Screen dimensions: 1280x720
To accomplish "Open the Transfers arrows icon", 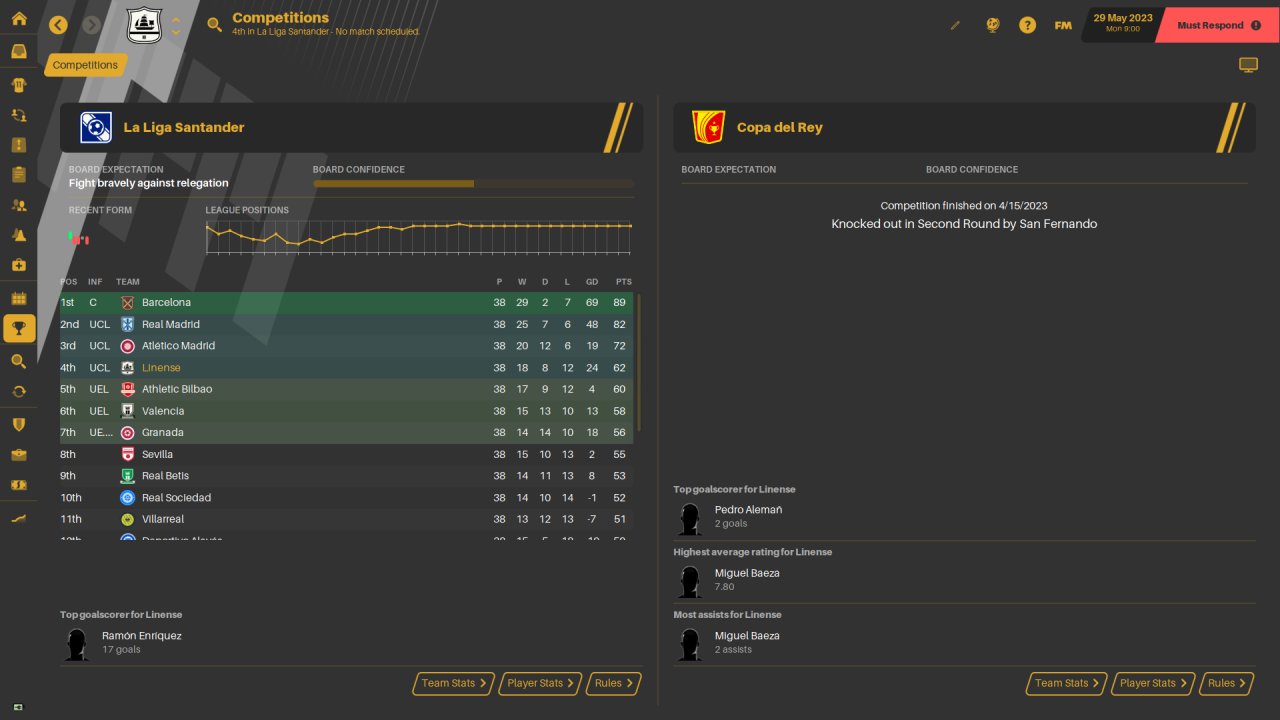I will click(18, 391).
